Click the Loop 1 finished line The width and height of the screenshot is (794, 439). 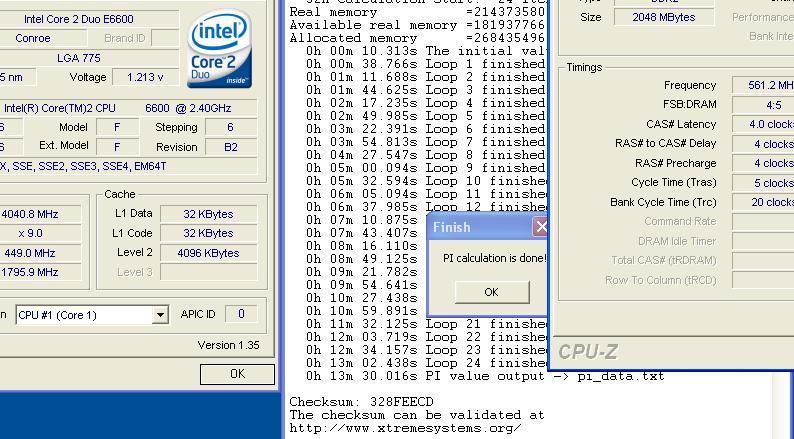[425, 64]
